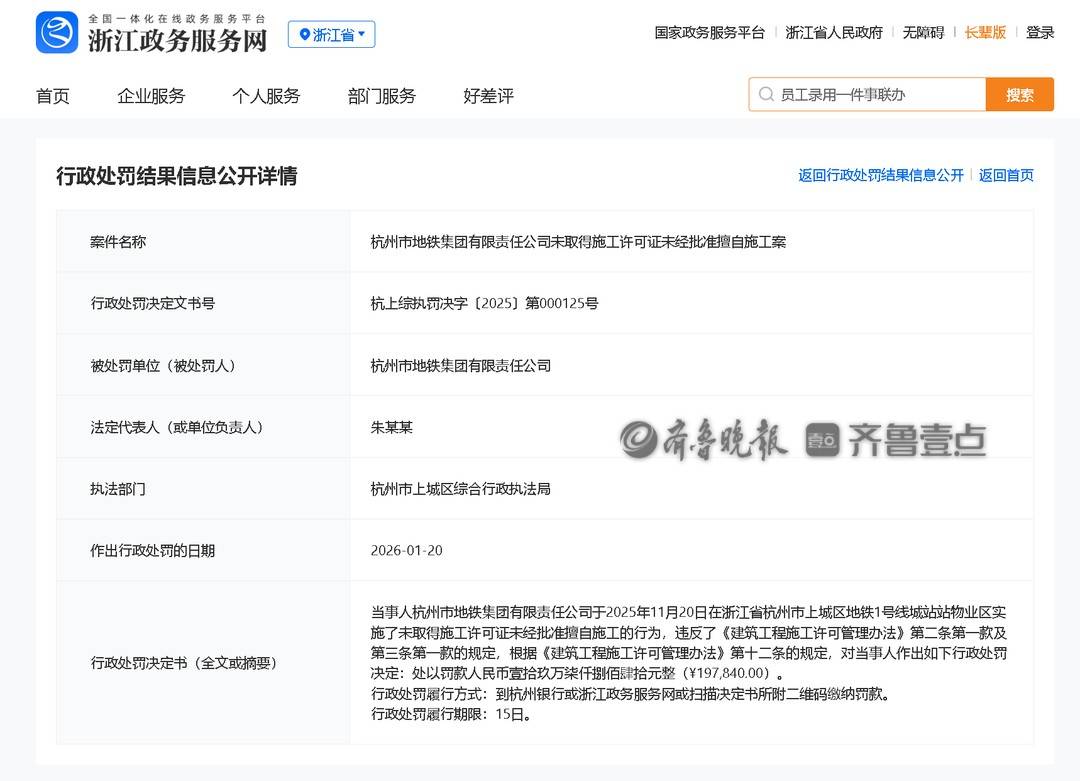This screenshot has height=781, width=1080.
Task: Visit the 国家政务服务平台 link
Action: pyautogui.click(x=709, y=32)
